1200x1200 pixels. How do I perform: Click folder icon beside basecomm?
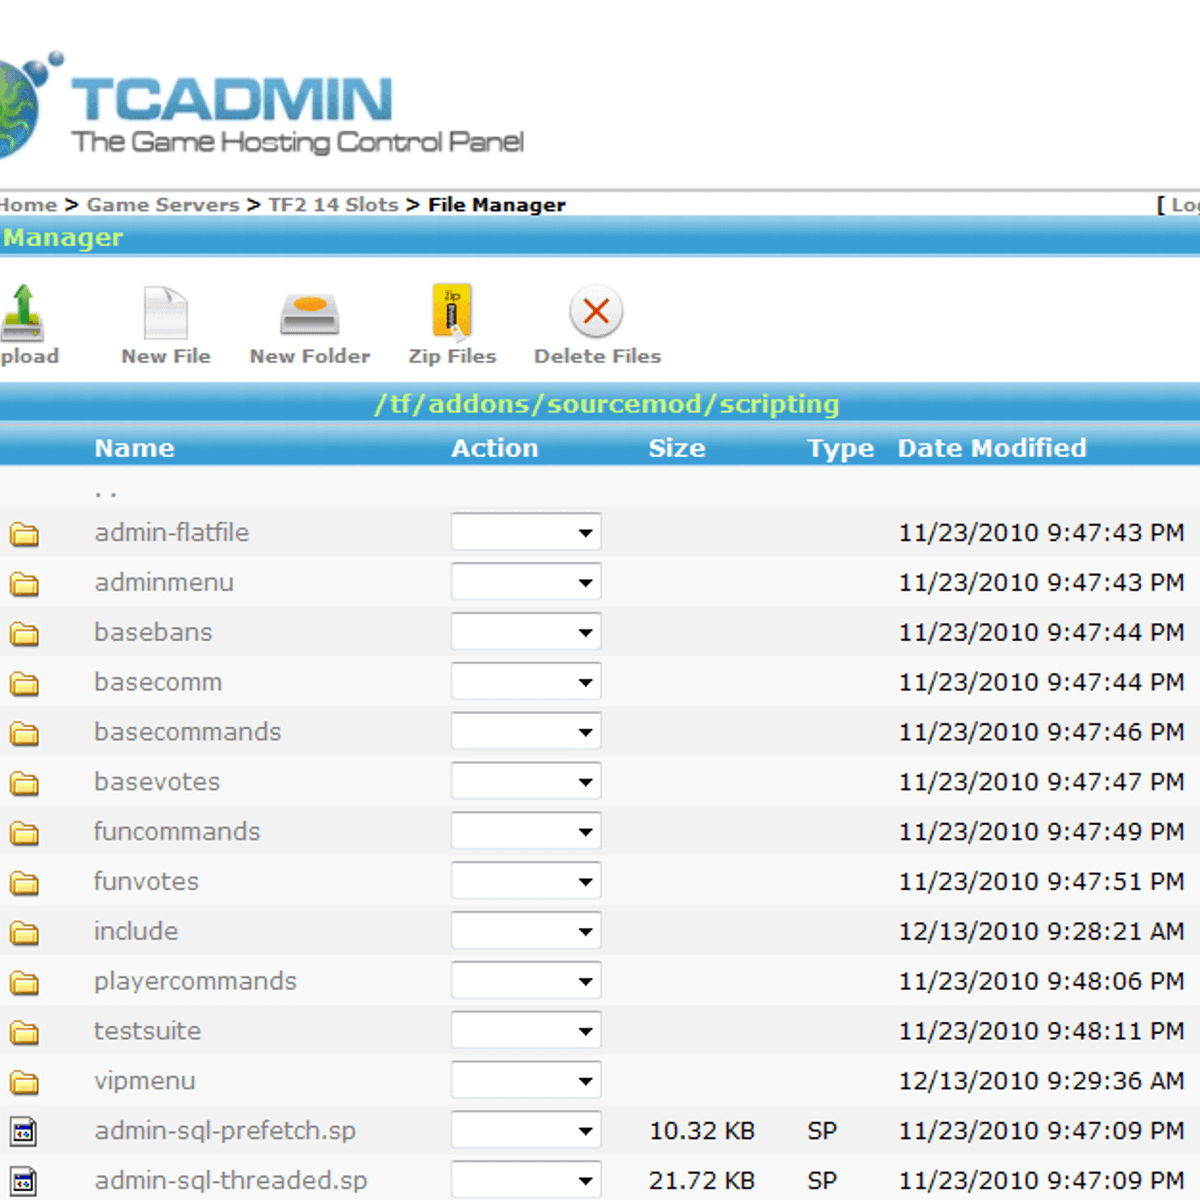(25, 684)
